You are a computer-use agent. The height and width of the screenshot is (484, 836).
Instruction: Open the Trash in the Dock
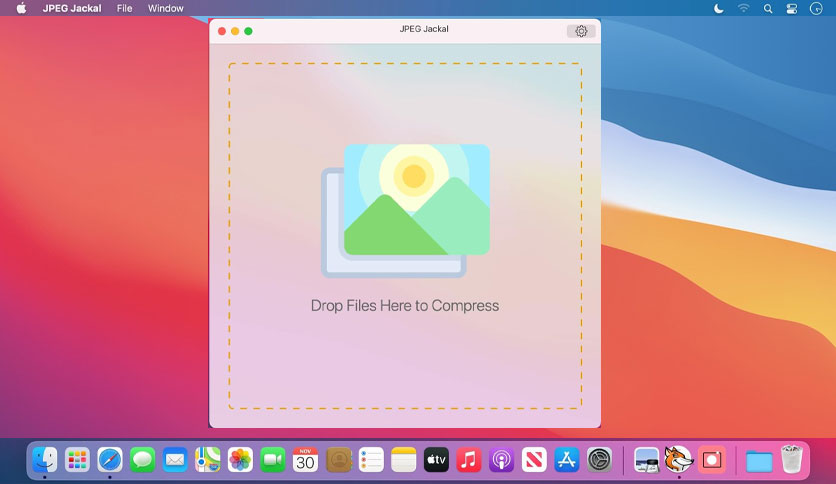[792, 459]
